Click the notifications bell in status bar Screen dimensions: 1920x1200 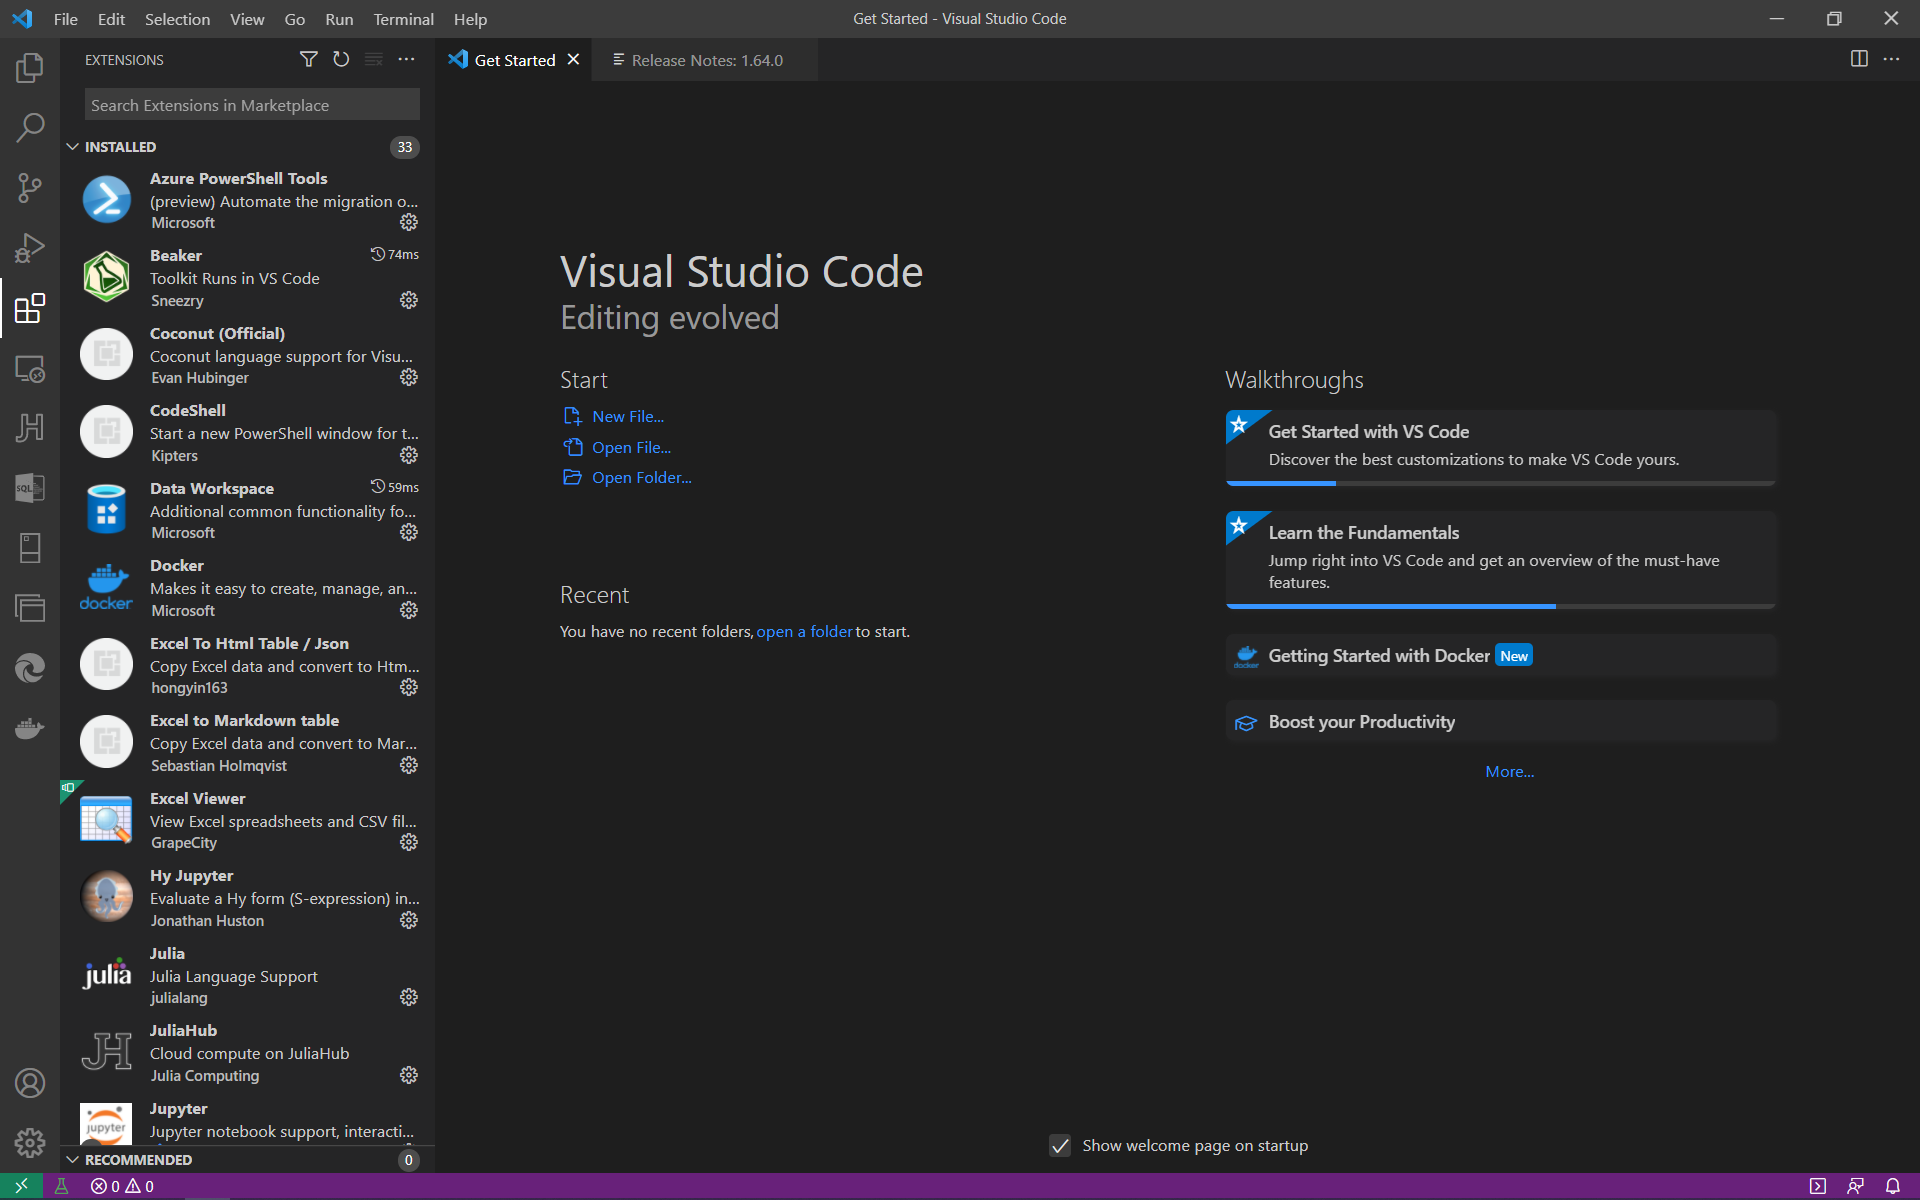click(1893, 1186)
